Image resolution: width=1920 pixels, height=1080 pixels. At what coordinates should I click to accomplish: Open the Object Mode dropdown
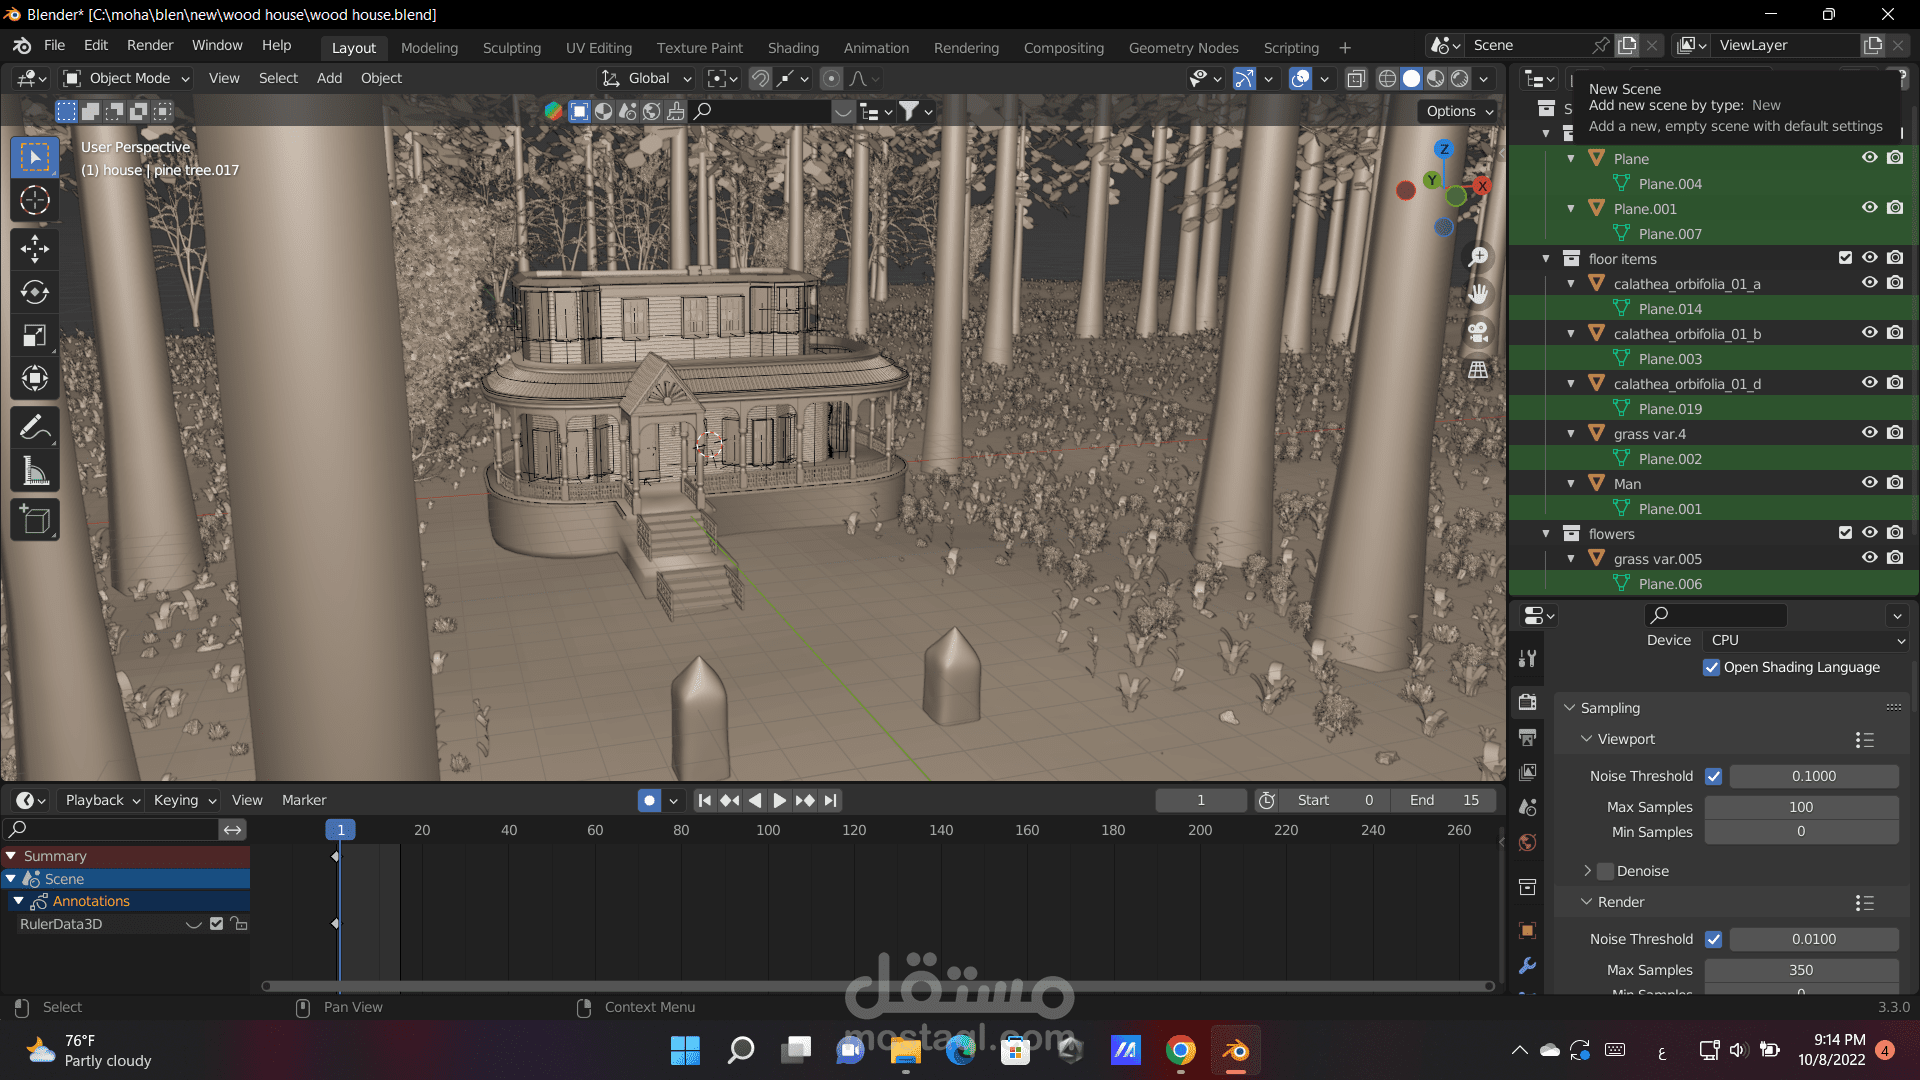pos(127,78)
